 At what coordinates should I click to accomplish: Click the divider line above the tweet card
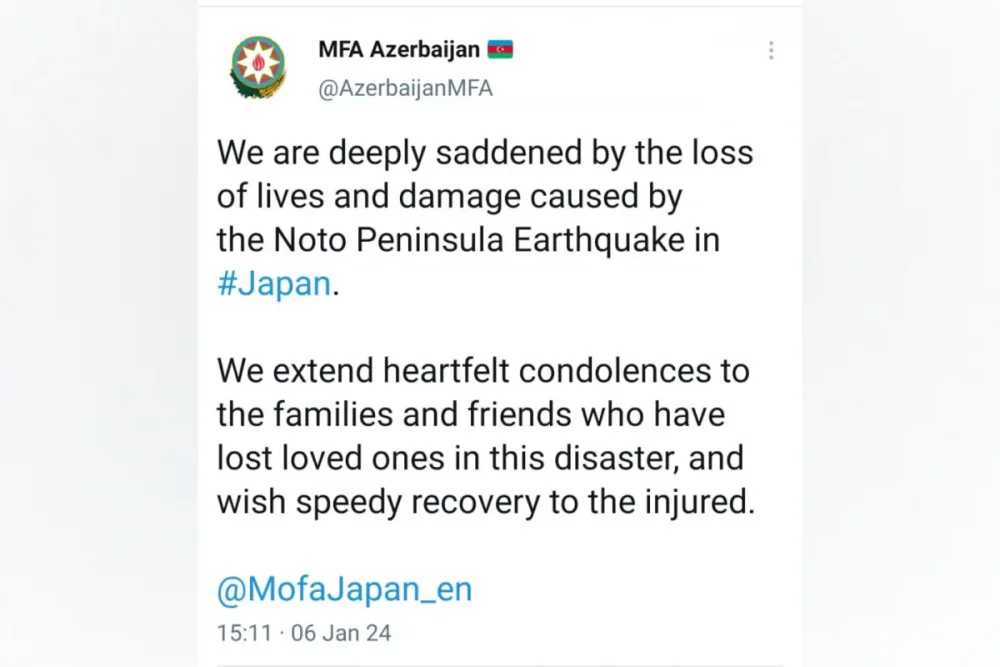[500, 6]
